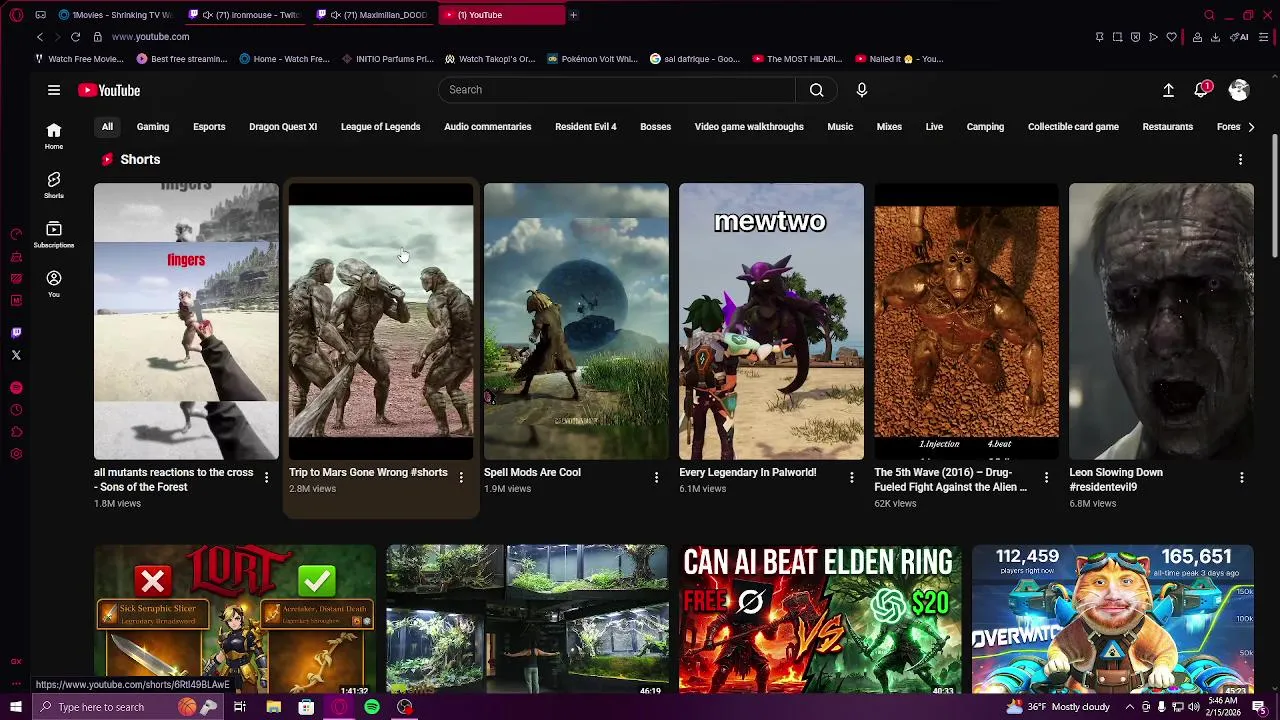Open Shorts from the YouTube sidebar
The image size is (1280, 720).
pos(54,185)
